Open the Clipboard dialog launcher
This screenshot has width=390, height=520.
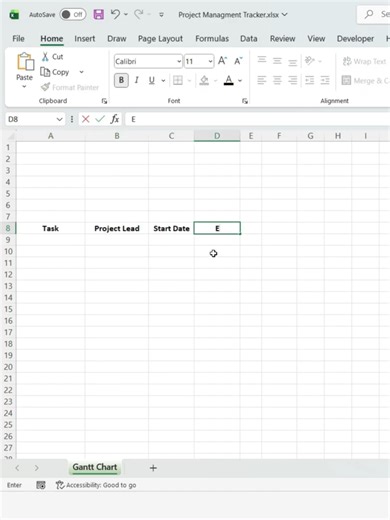coord(104,101)
